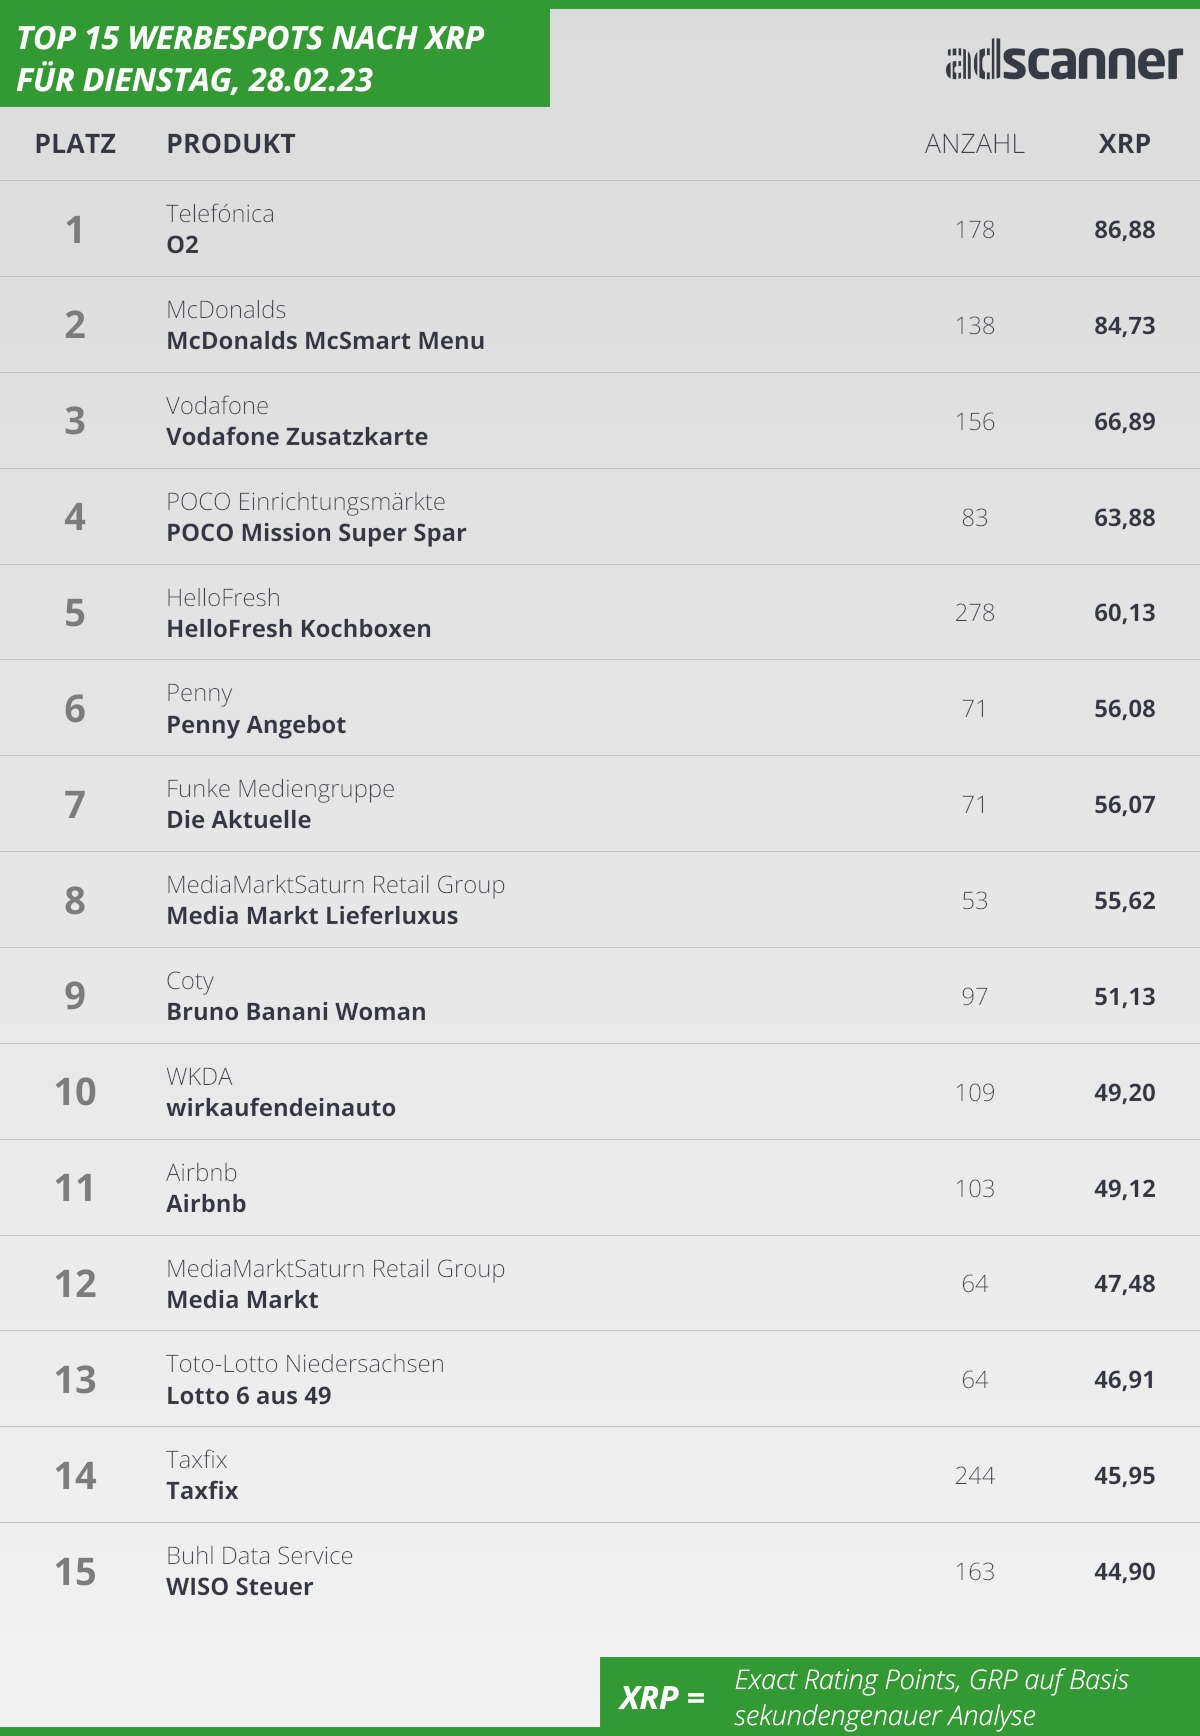Screen dimensions: 1200x1736
Task: Open Media Markt Lieferluxus entry
Action: (312, 916)
